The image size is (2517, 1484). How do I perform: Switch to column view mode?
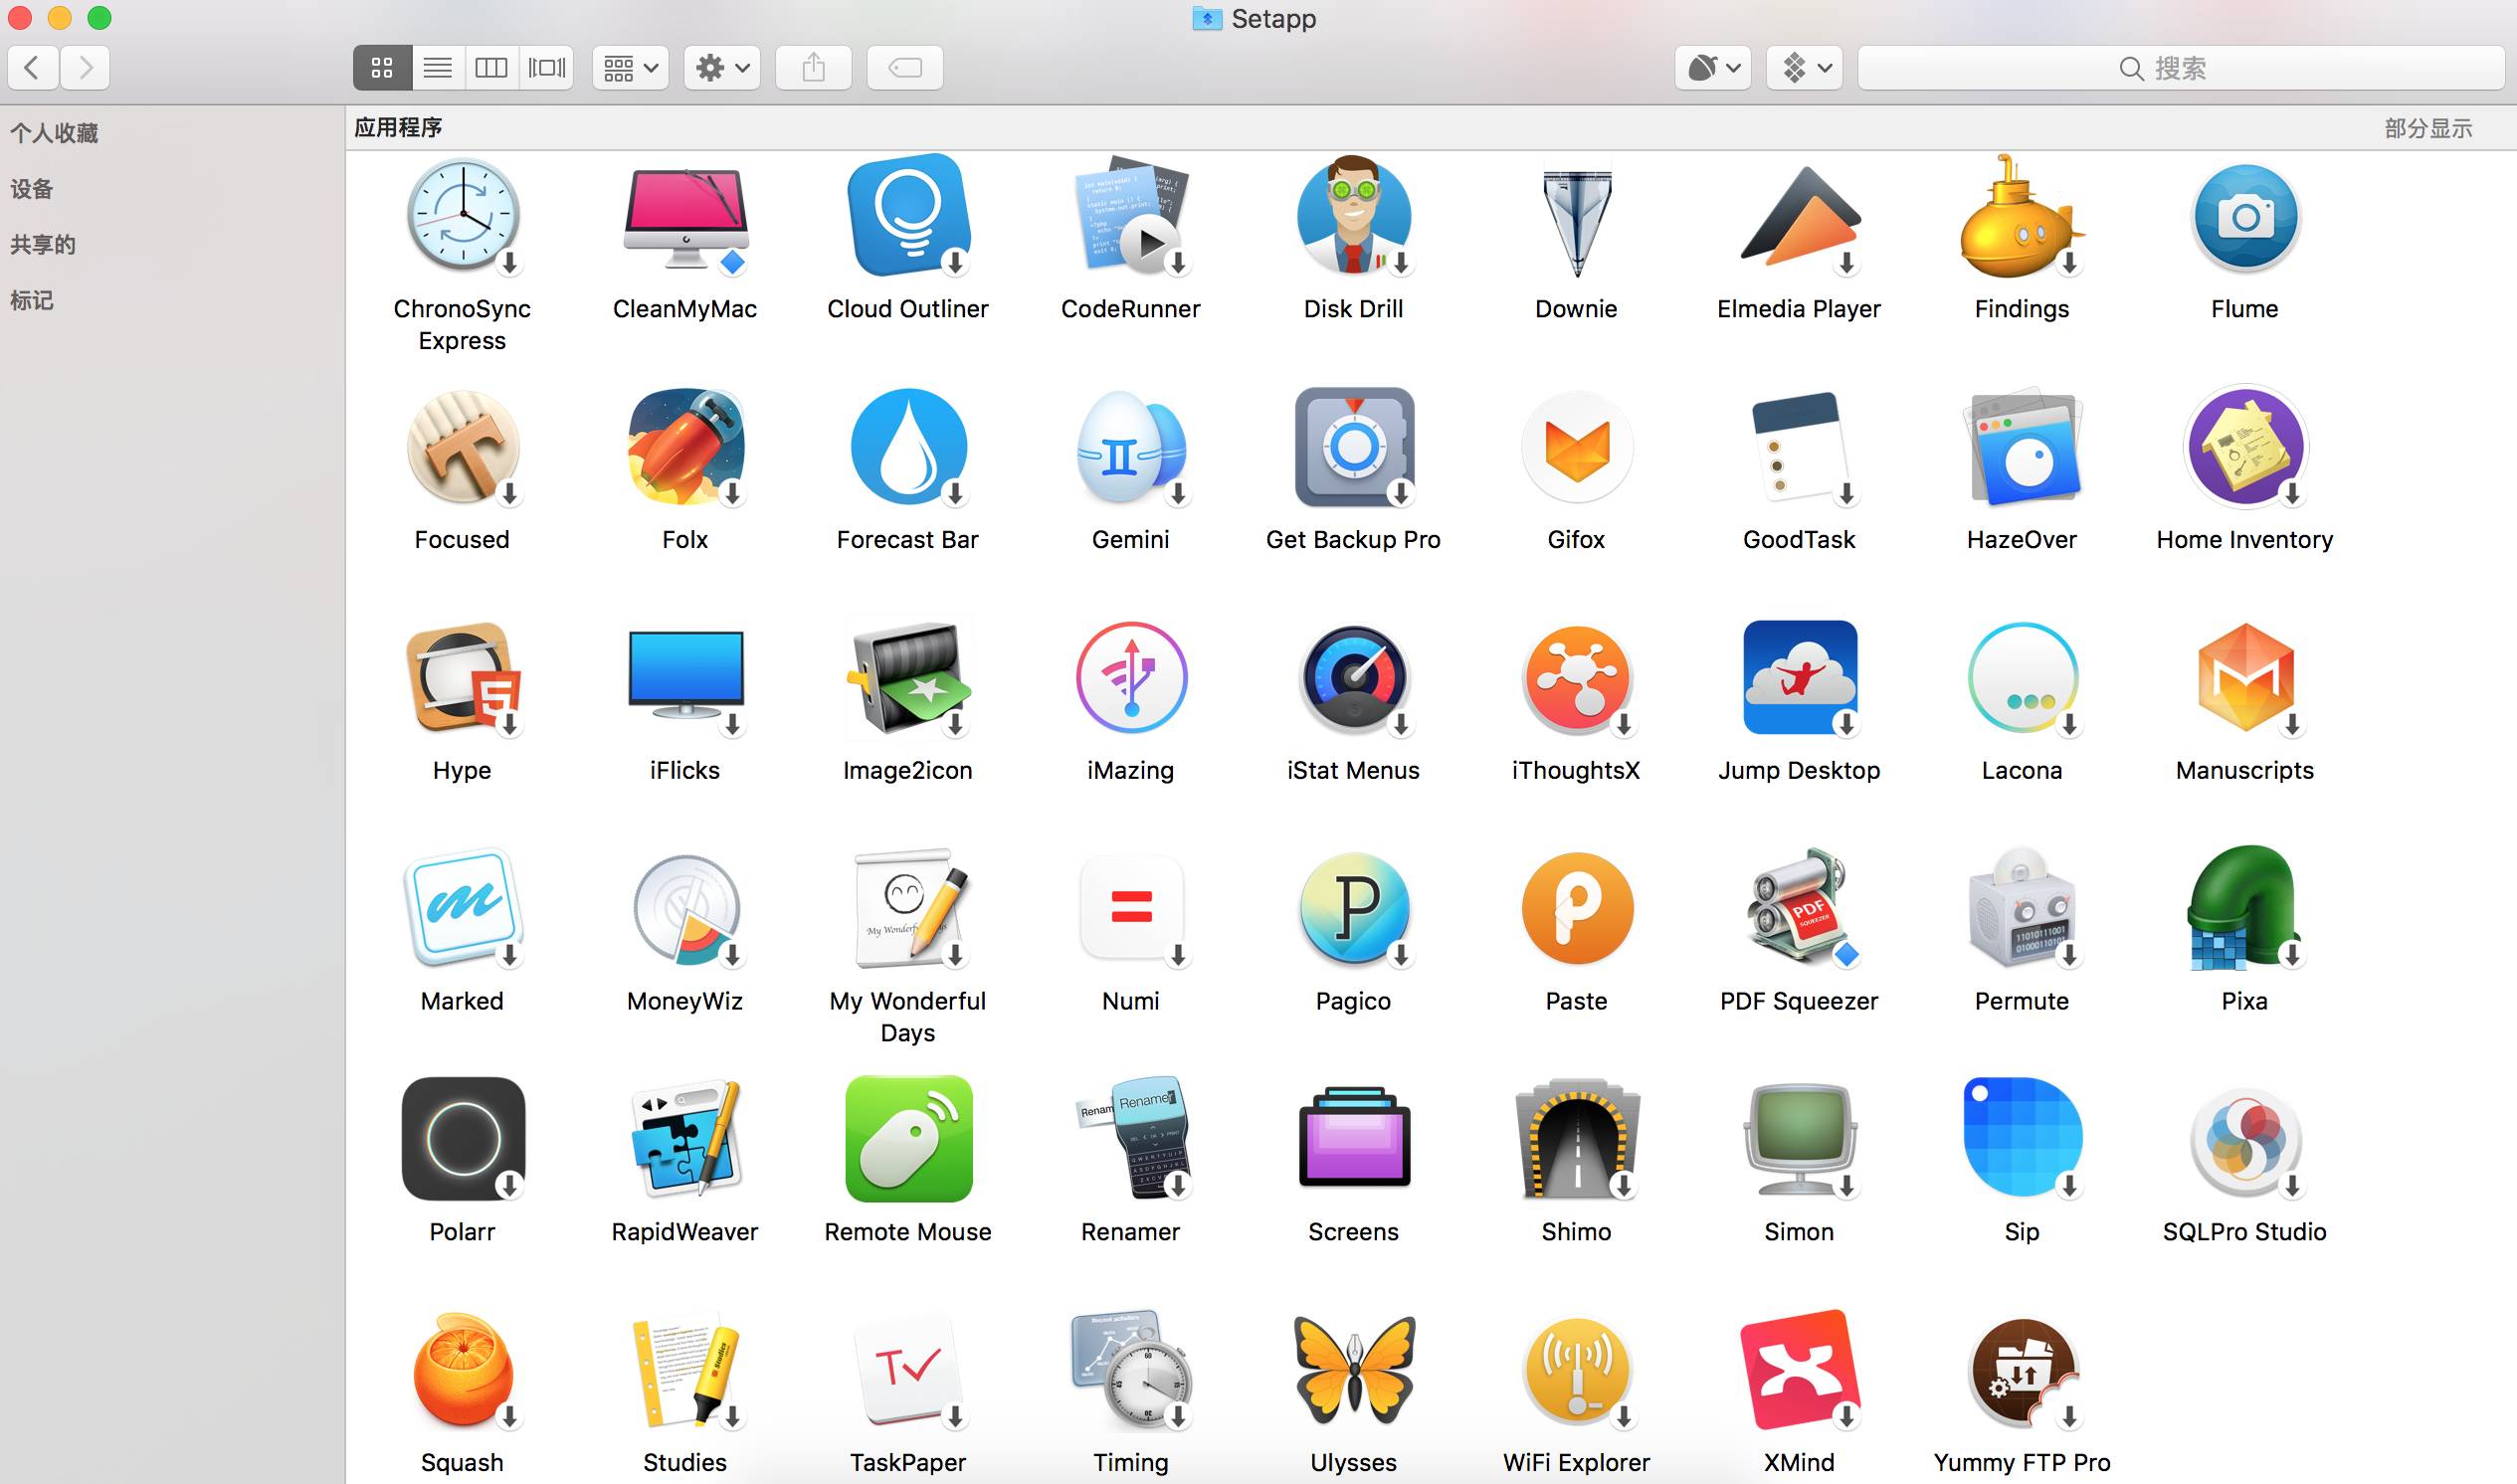(491, 68)
